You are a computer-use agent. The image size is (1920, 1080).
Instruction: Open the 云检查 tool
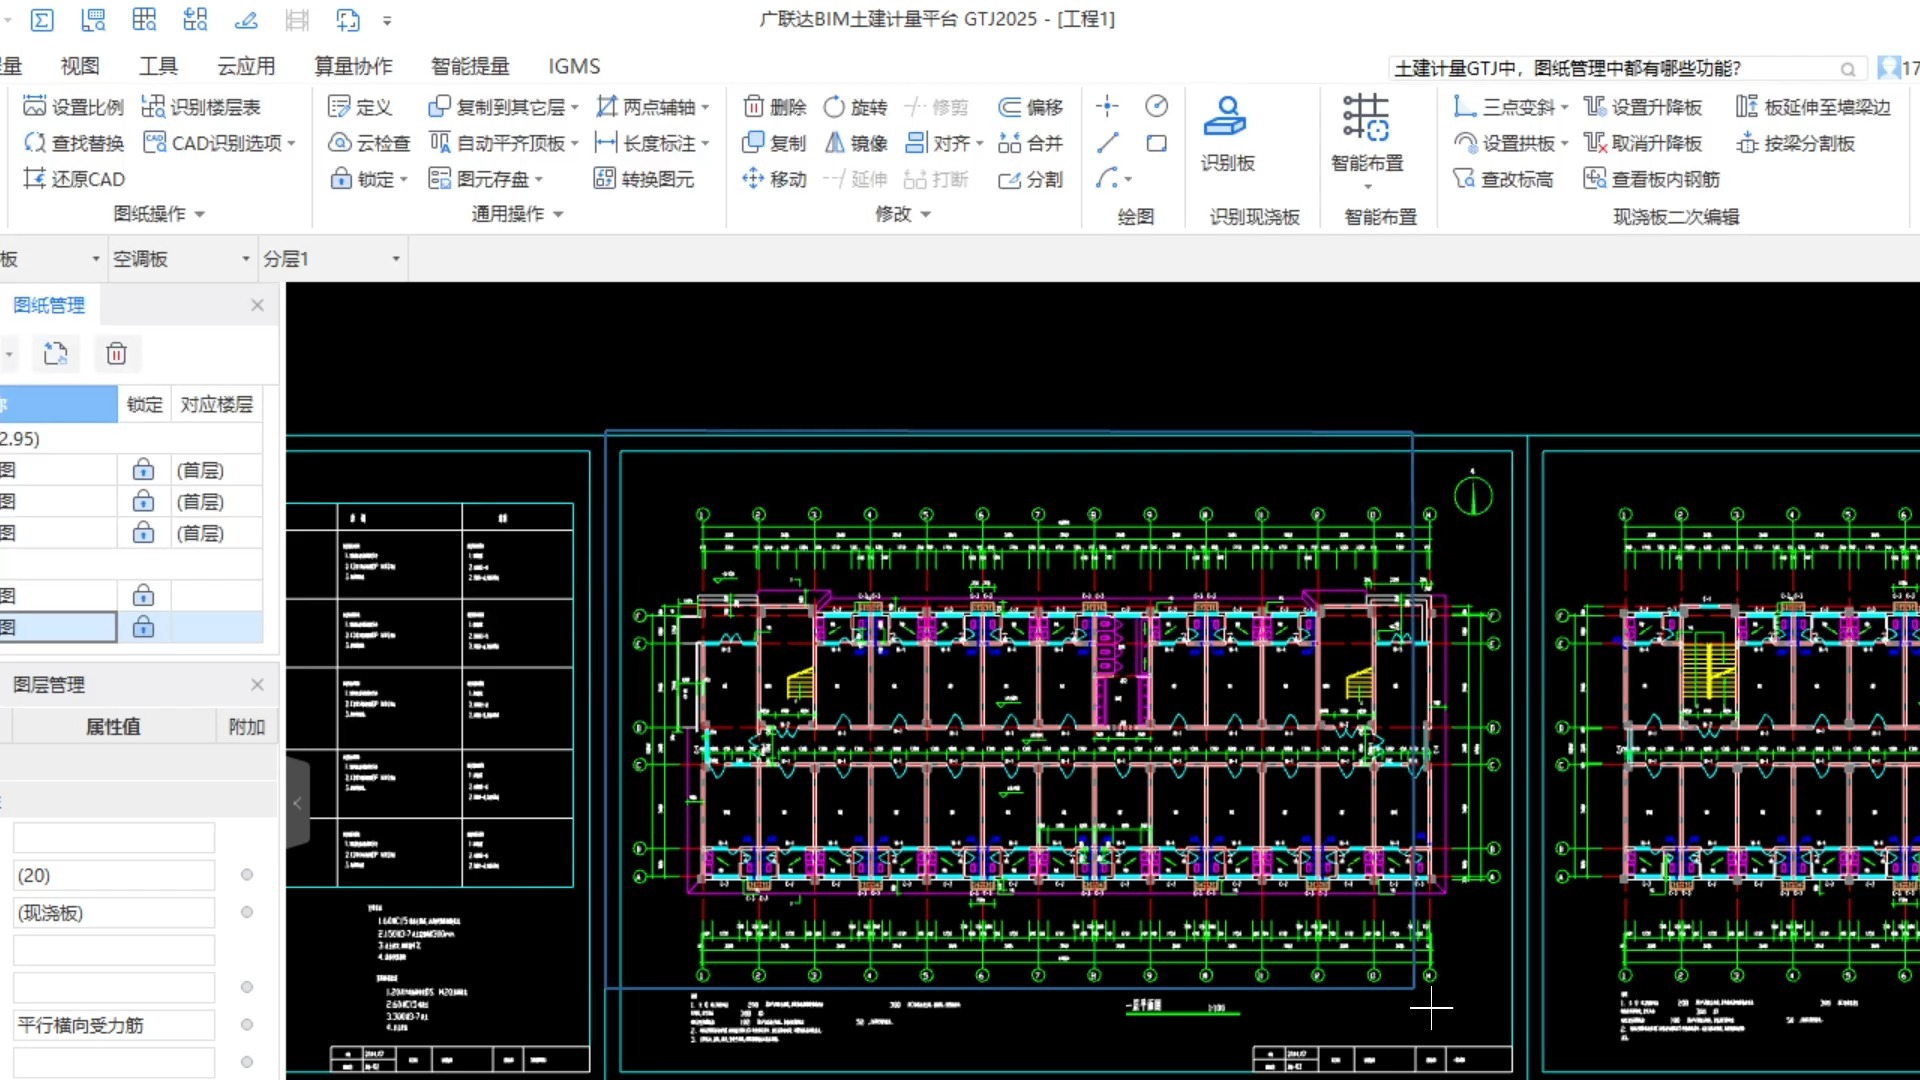pyautogui.click(x=368, y=142)
